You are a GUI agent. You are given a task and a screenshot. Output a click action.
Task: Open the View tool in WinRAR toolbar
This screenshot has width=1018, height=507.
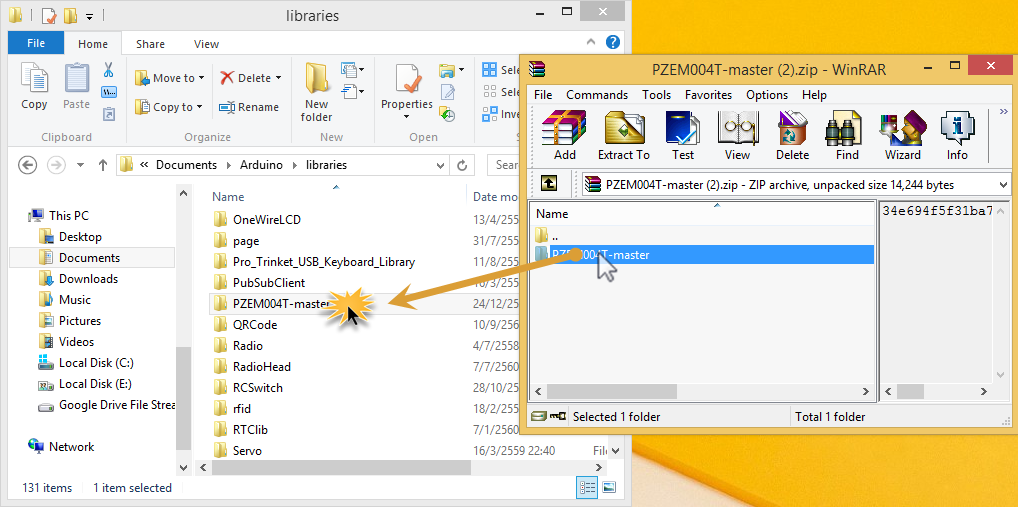tap(737, 136)
